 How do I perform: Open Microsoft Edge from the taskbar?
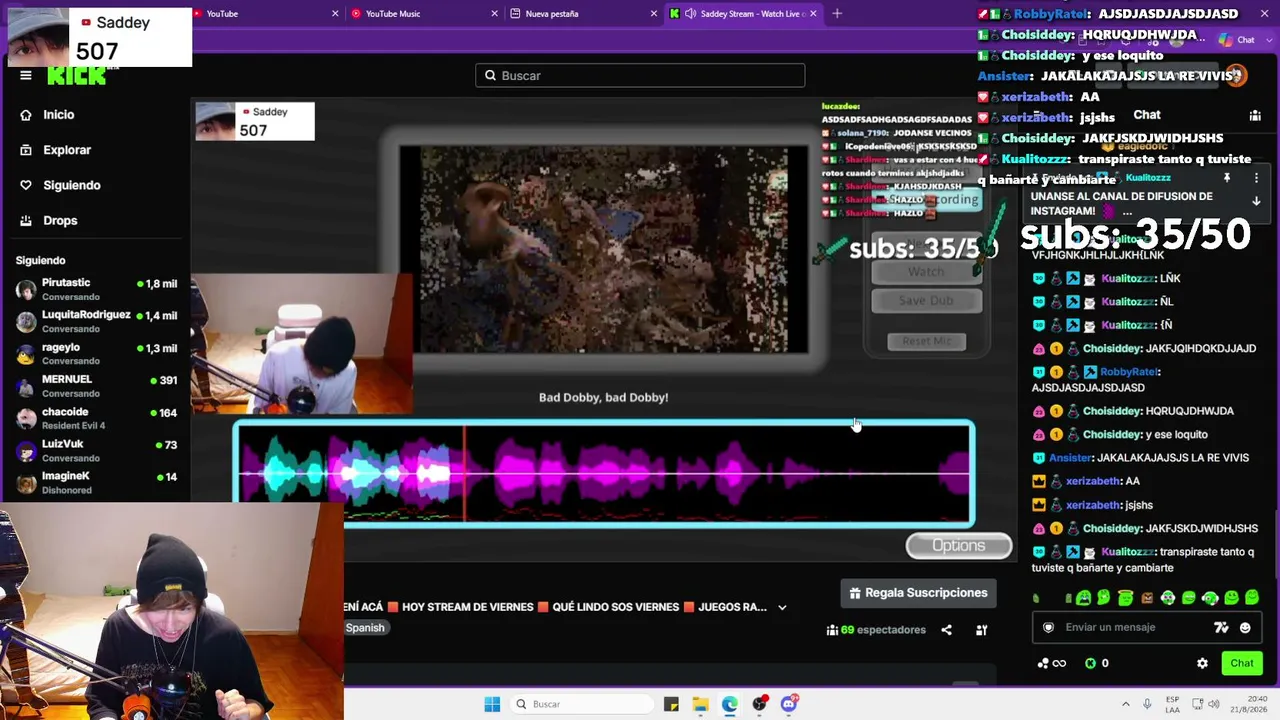point(730,704)
